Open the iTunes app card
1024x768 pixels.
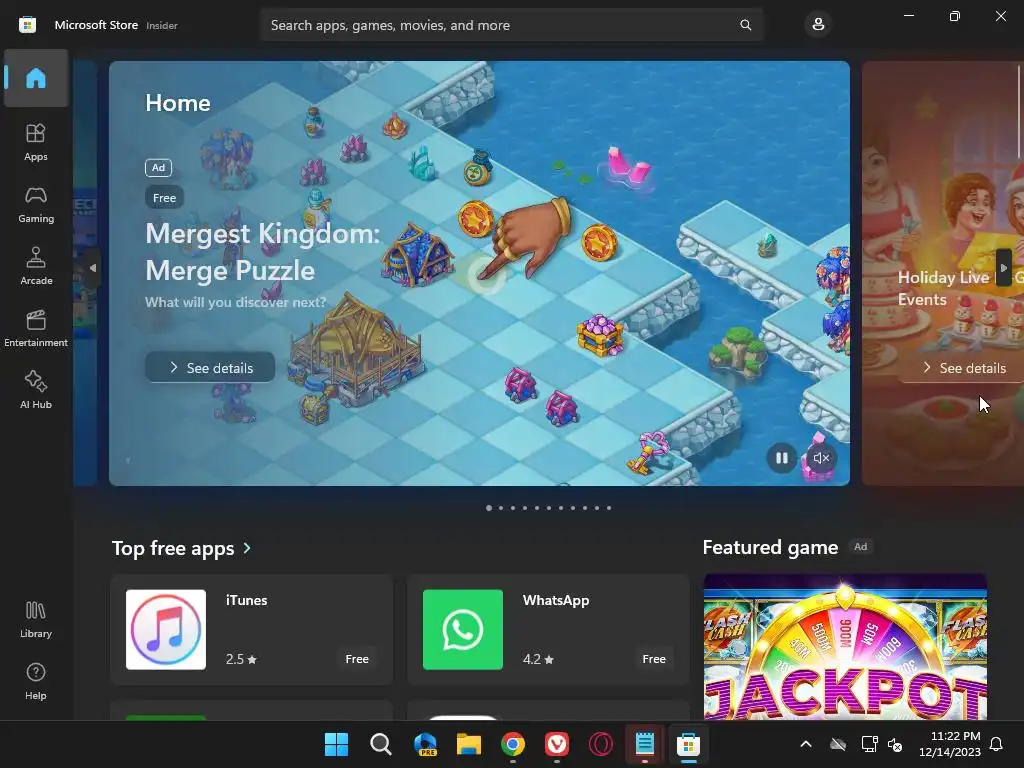point(251,630)
